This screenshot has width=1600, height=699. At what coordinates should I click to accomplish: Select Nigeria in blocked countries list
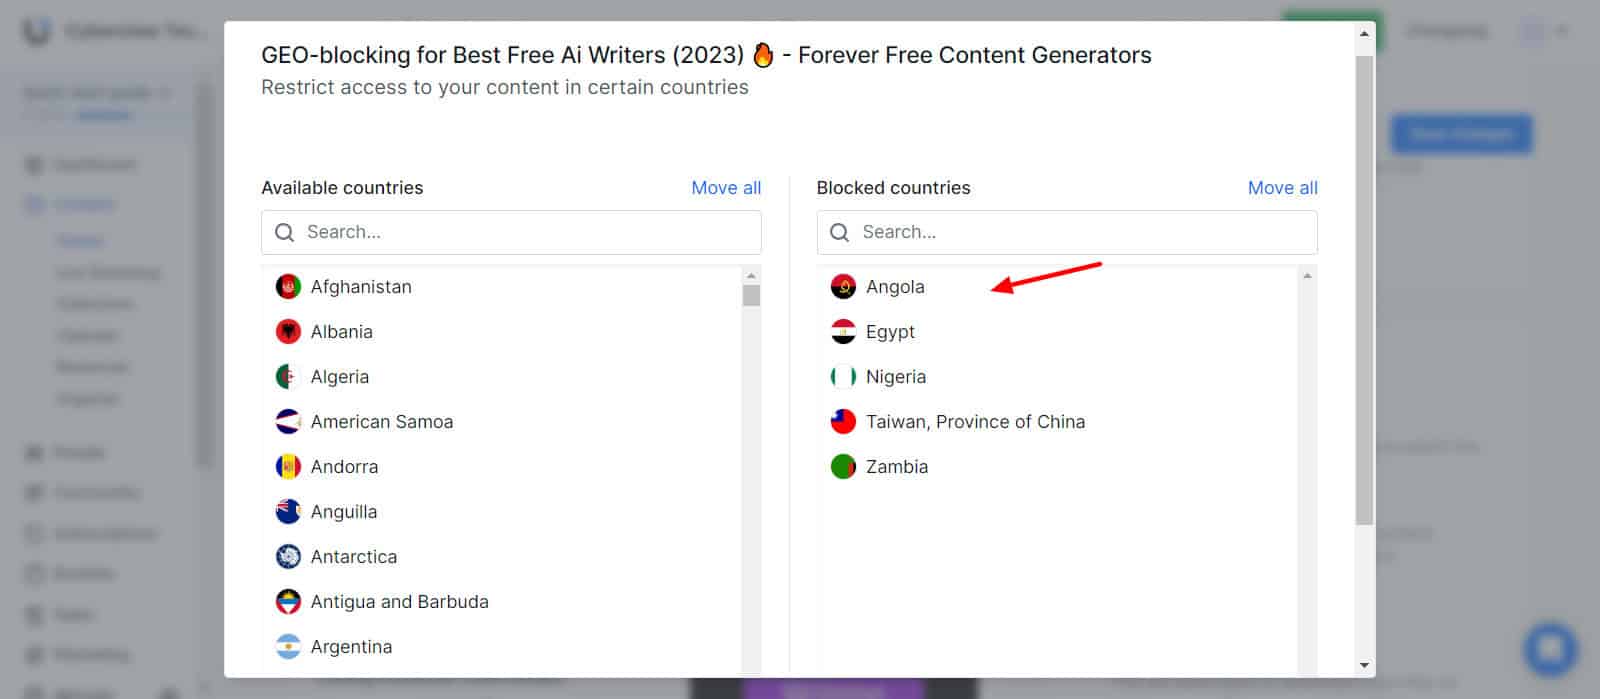point(895,377)
